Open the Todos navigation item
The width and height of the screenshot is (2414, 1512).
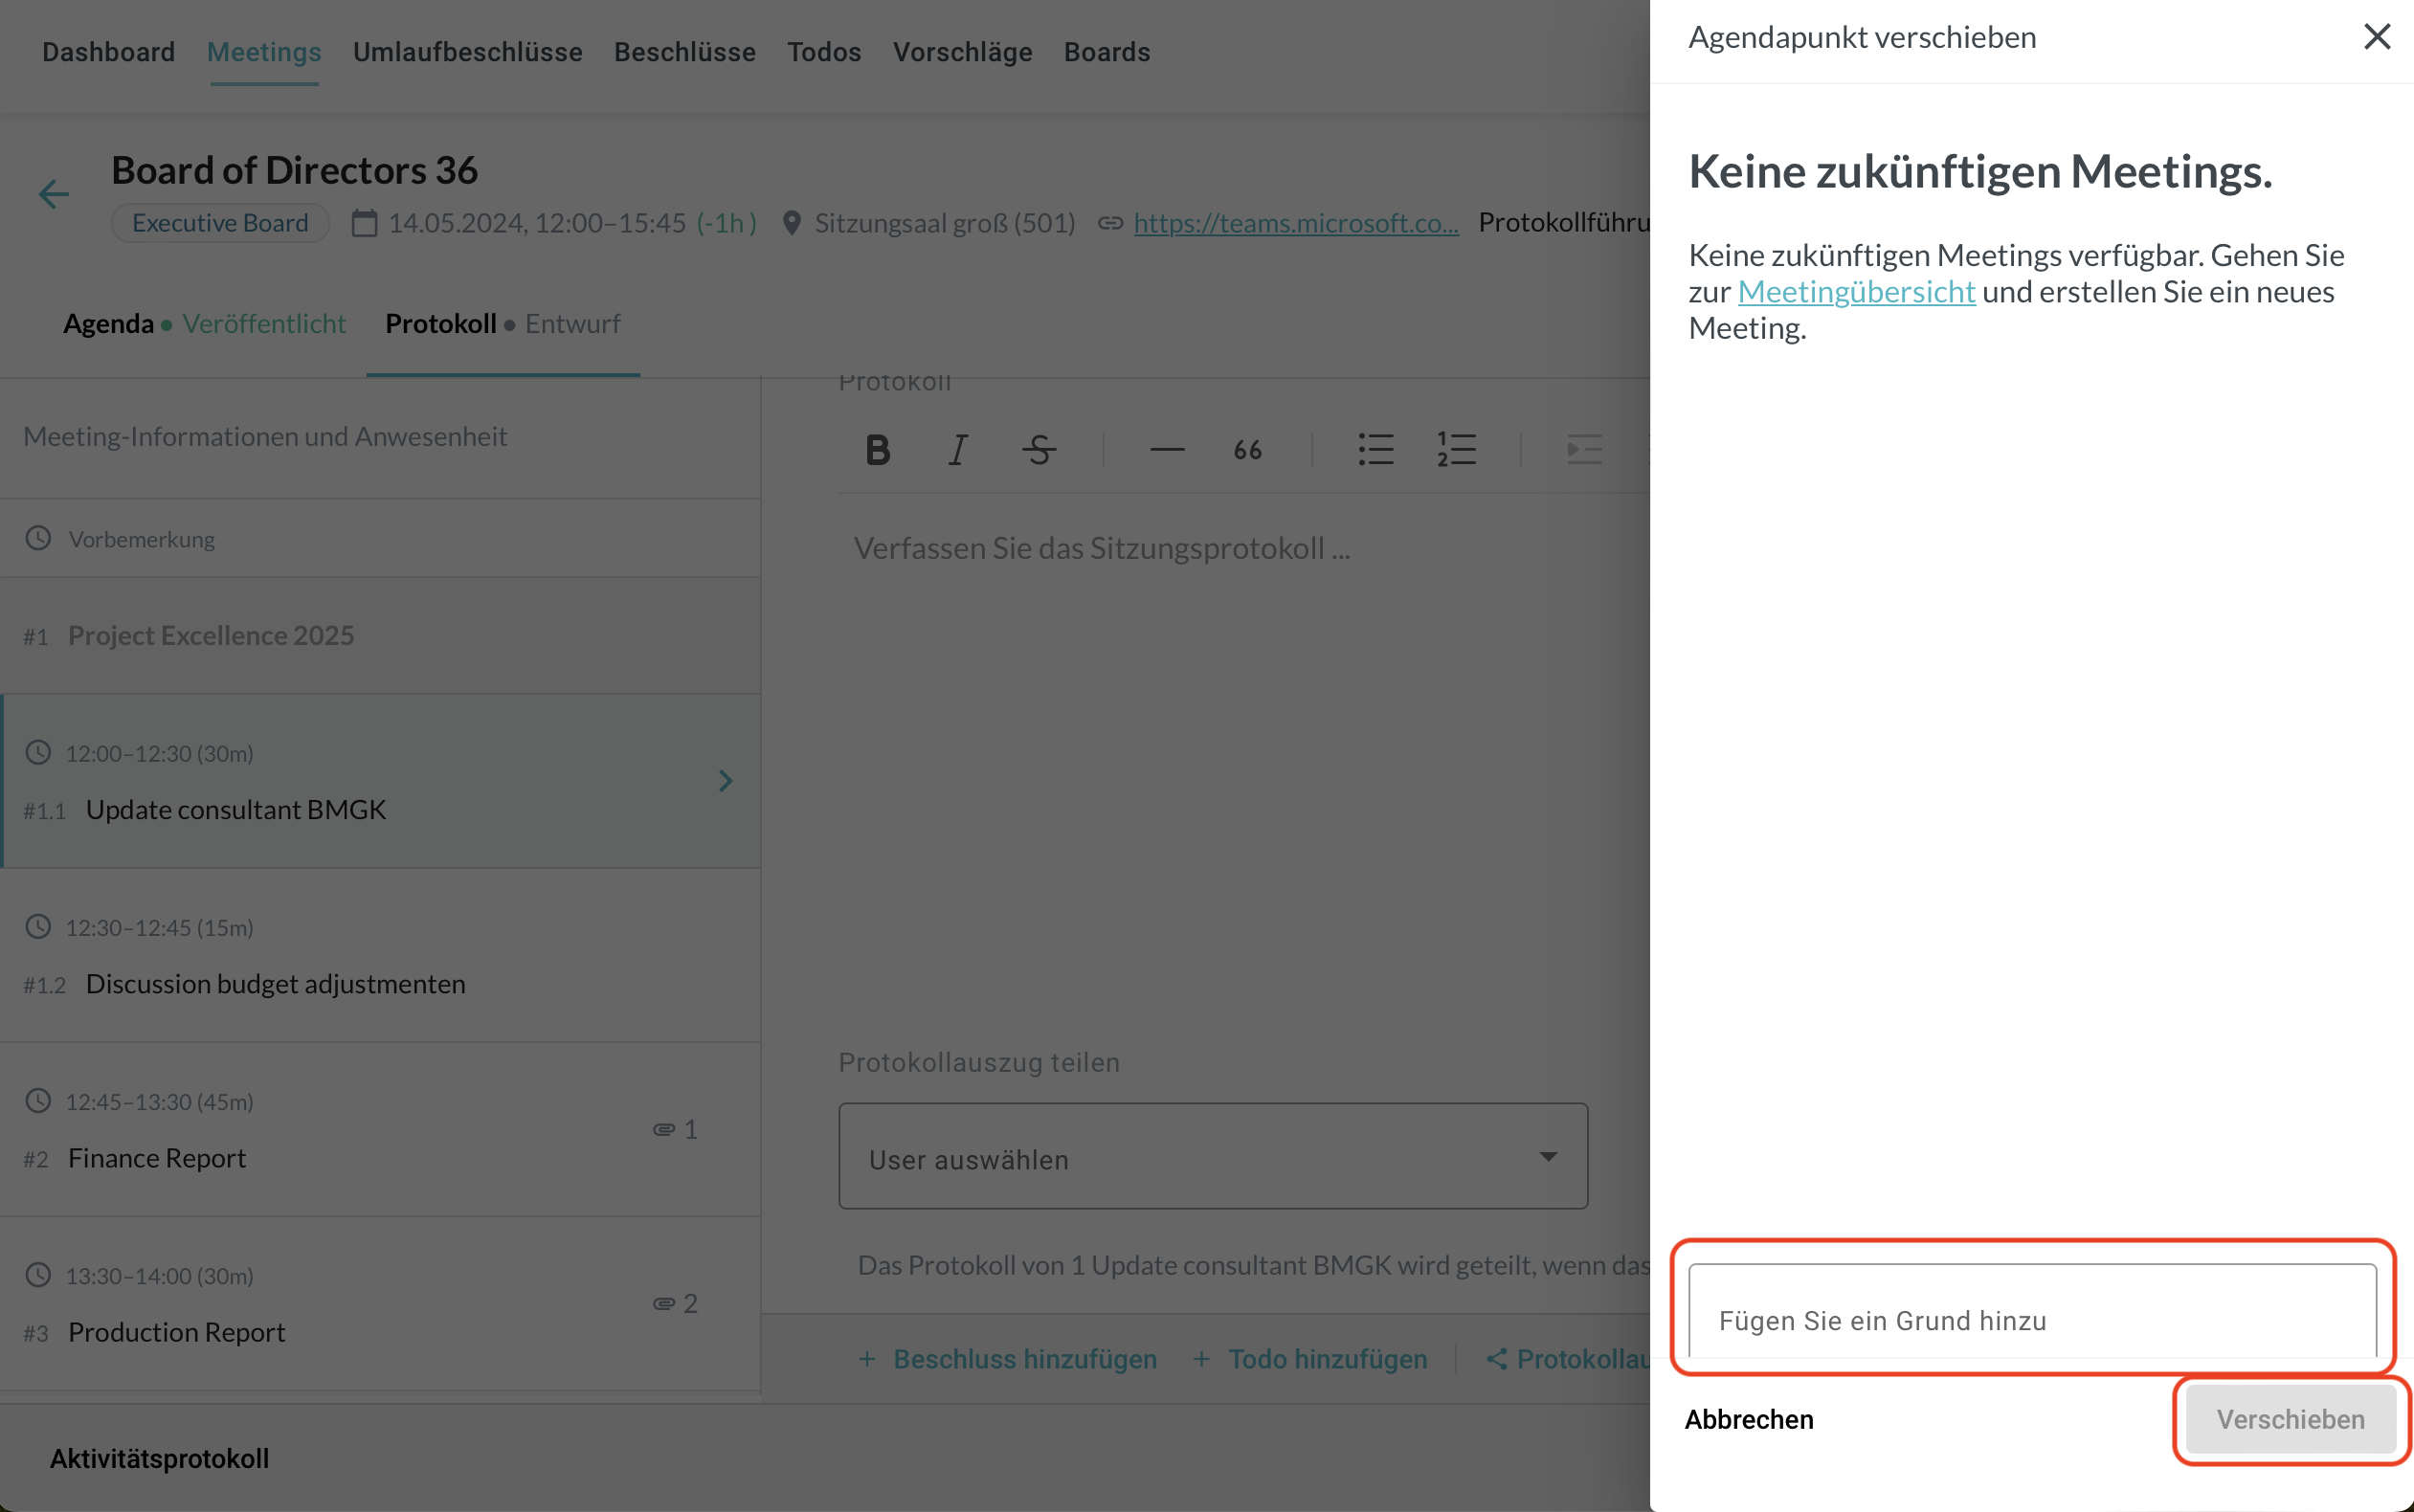coord(823,52)
